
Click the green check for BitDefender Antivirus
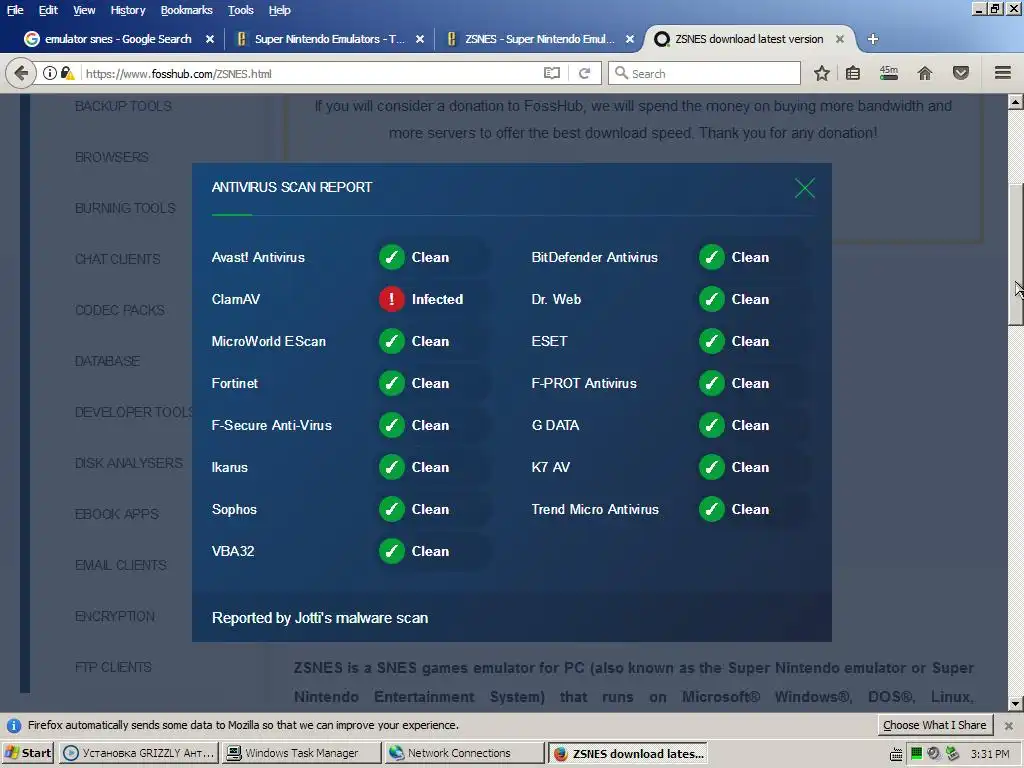click(712, 257)
